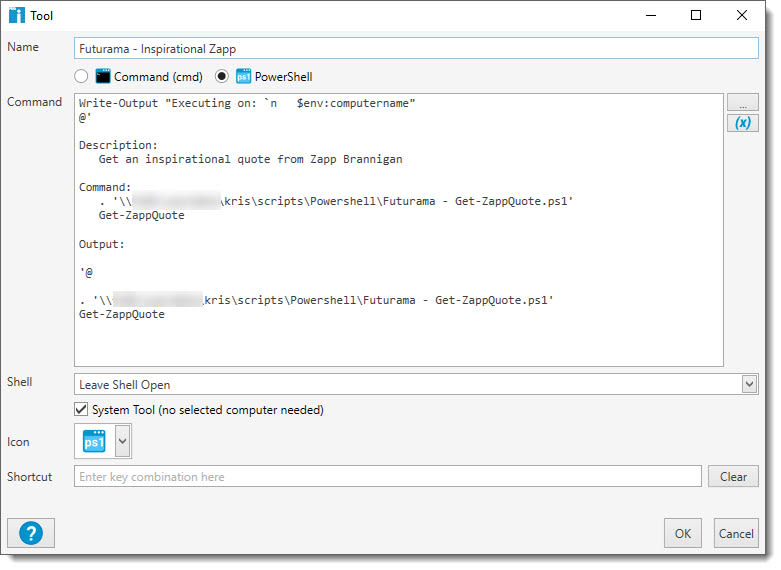Click the 'Description:' line in the script
Image resolution: width=781 pixels, height=570 pixels.
pyautogui.click(x=118, y=145)
